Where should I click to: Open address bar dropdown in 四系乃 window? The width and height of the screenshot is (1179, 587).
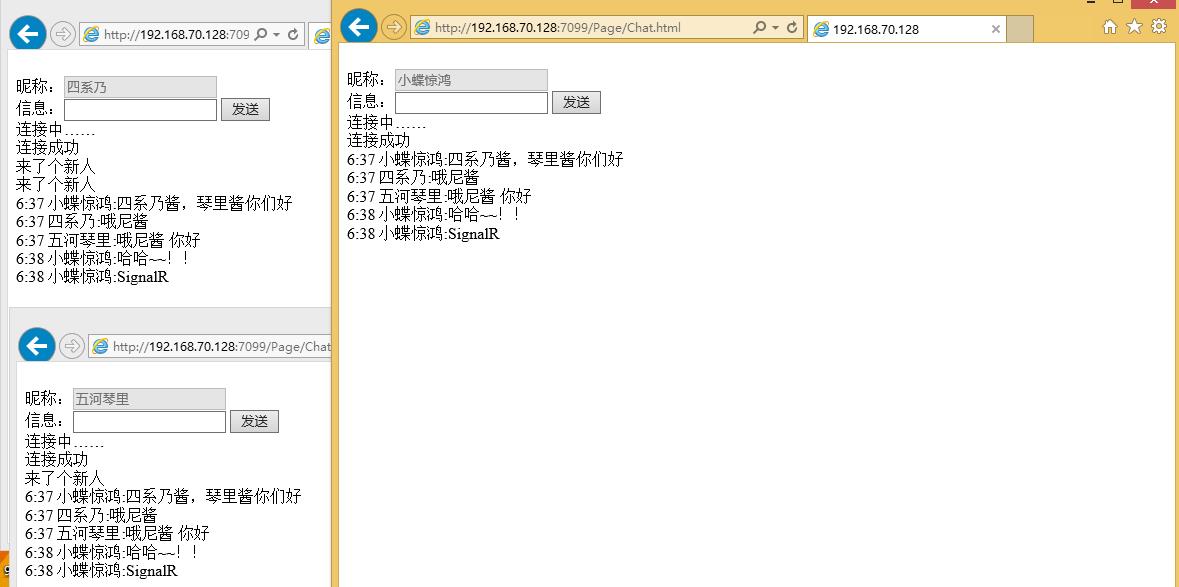click(x=277, y=35)
